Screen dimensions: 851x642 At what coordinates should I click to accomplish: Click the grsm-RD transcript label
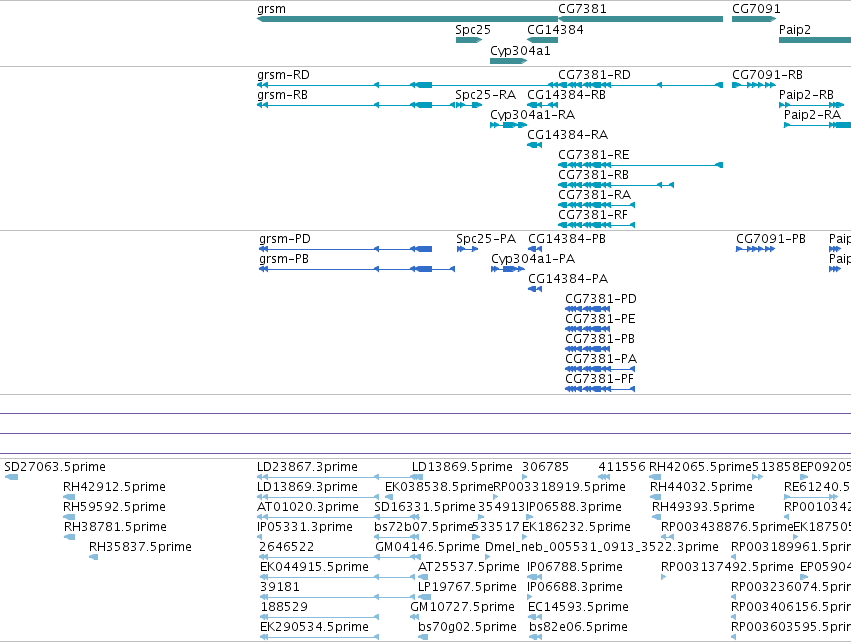[283, 75]
